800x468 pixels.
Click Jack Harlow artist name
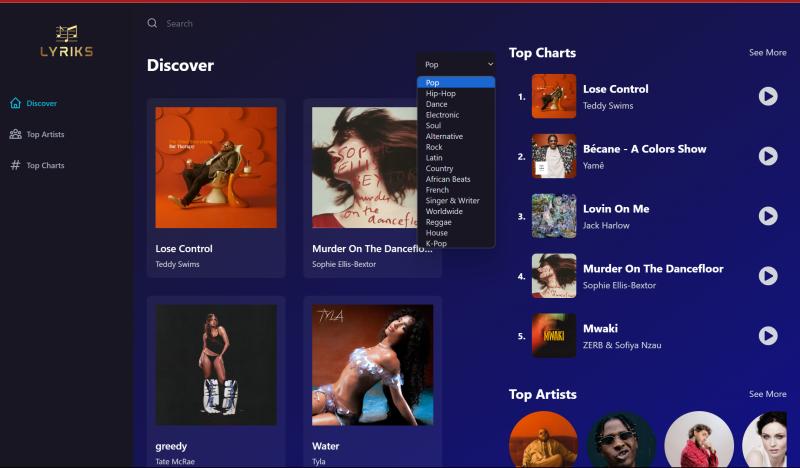click(606, 226)
